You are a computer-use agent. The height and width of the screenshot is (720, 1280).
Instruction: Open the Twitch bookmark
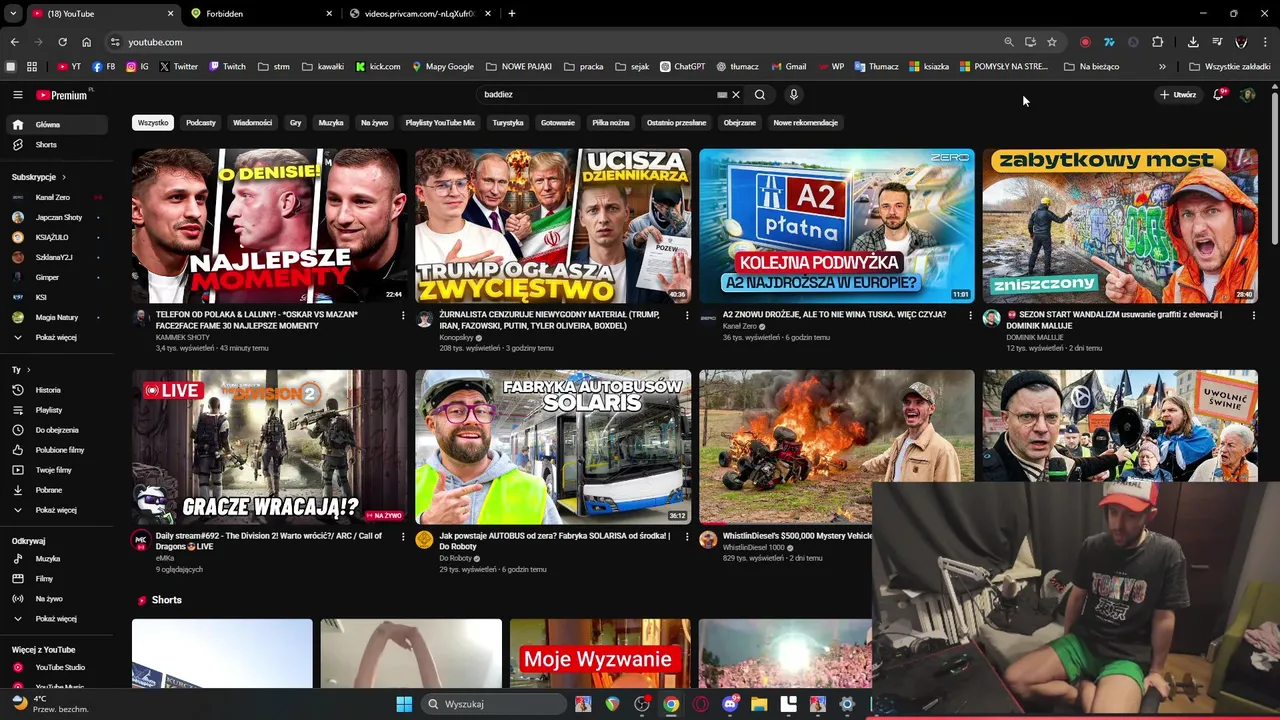tap(228, 67)
